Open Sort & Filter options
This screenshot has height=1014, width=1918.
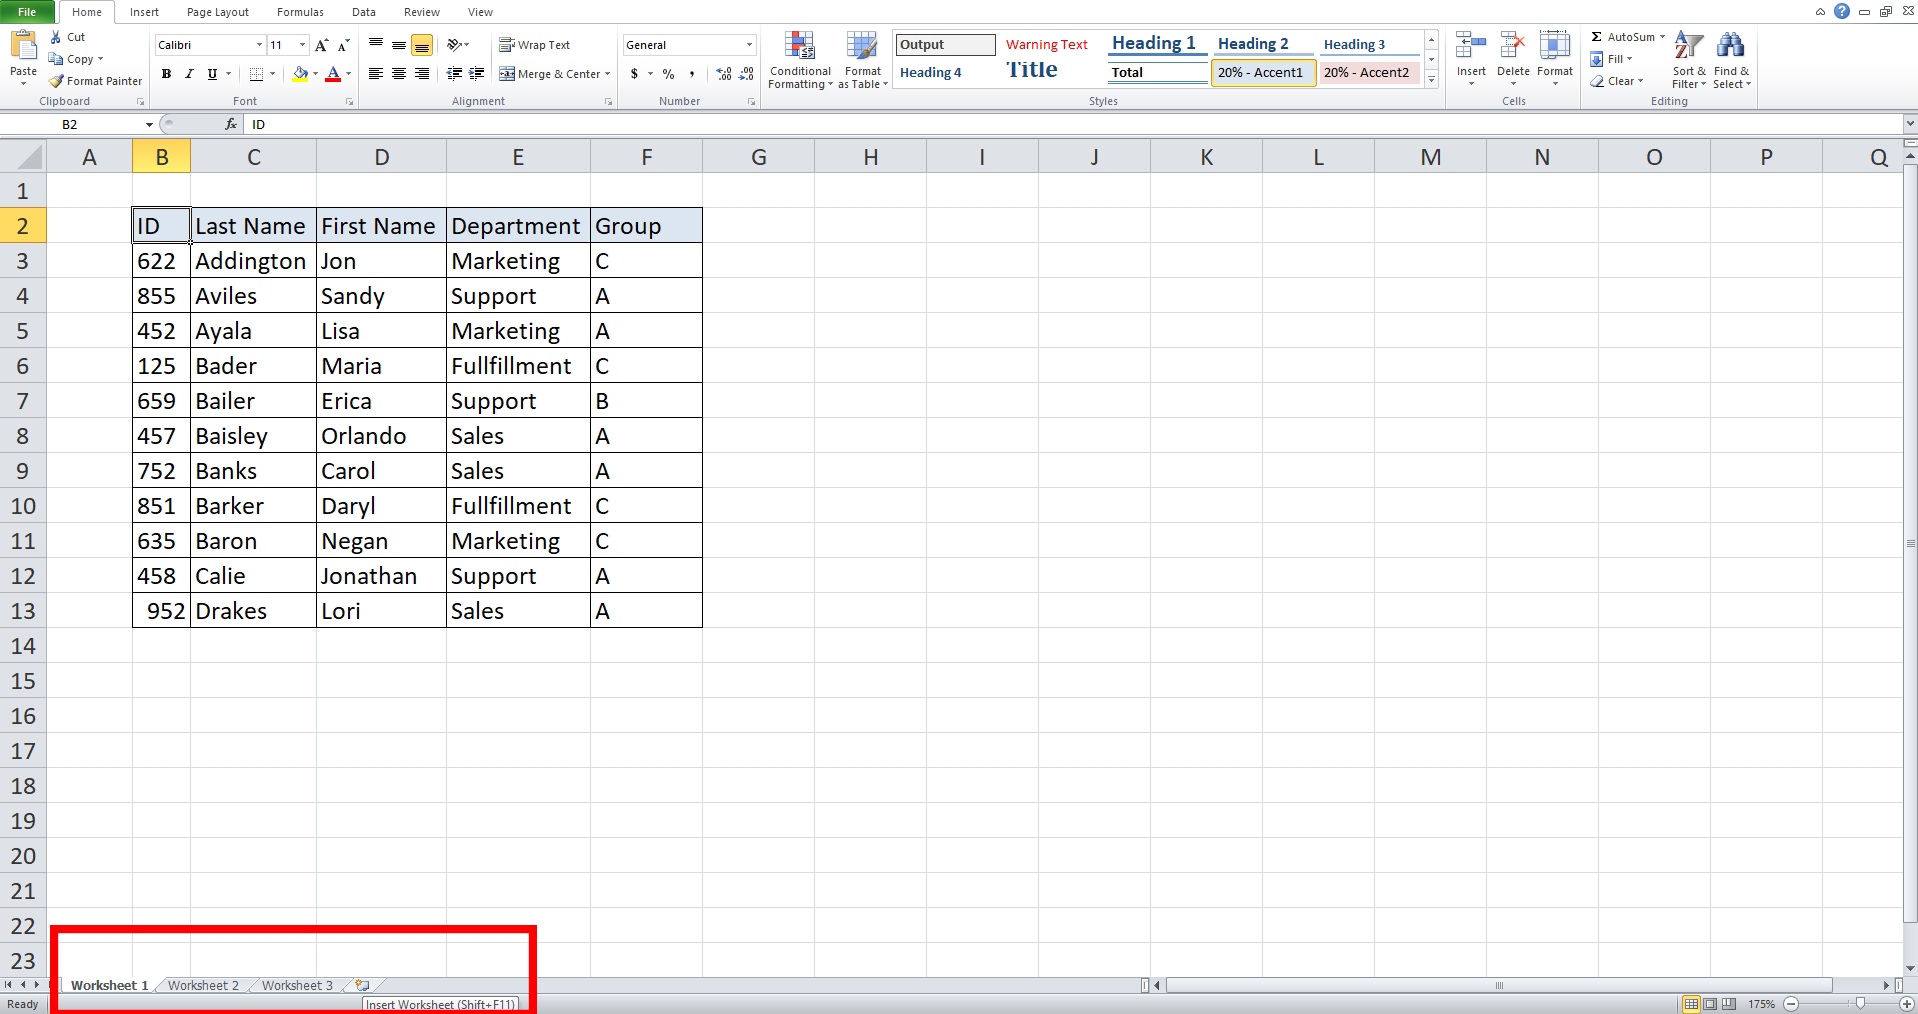tap(1689, 60)
